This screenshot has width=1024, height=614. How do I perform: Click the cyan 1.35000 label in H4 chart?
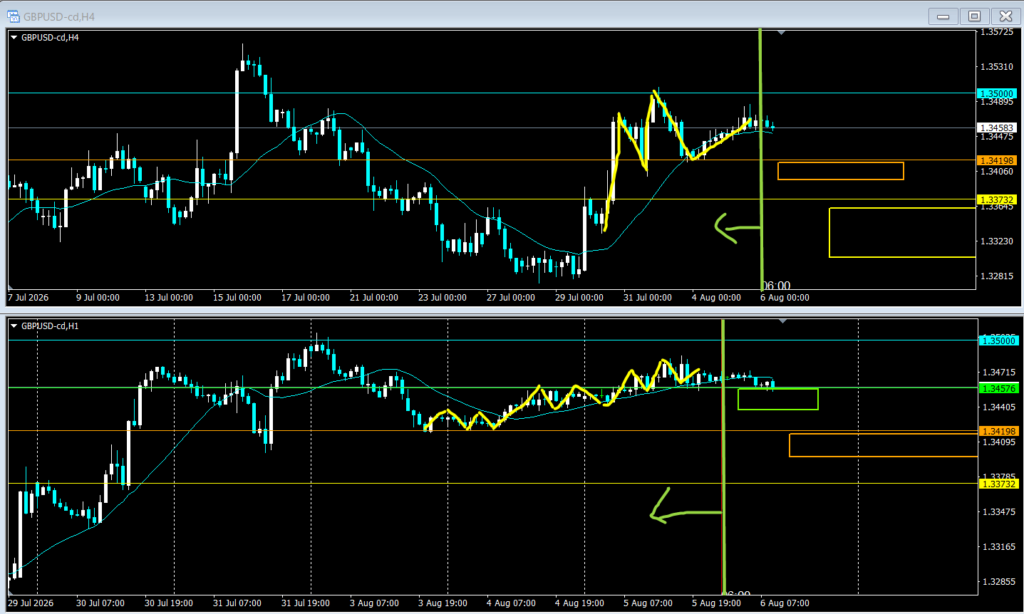tap(997, 93)
